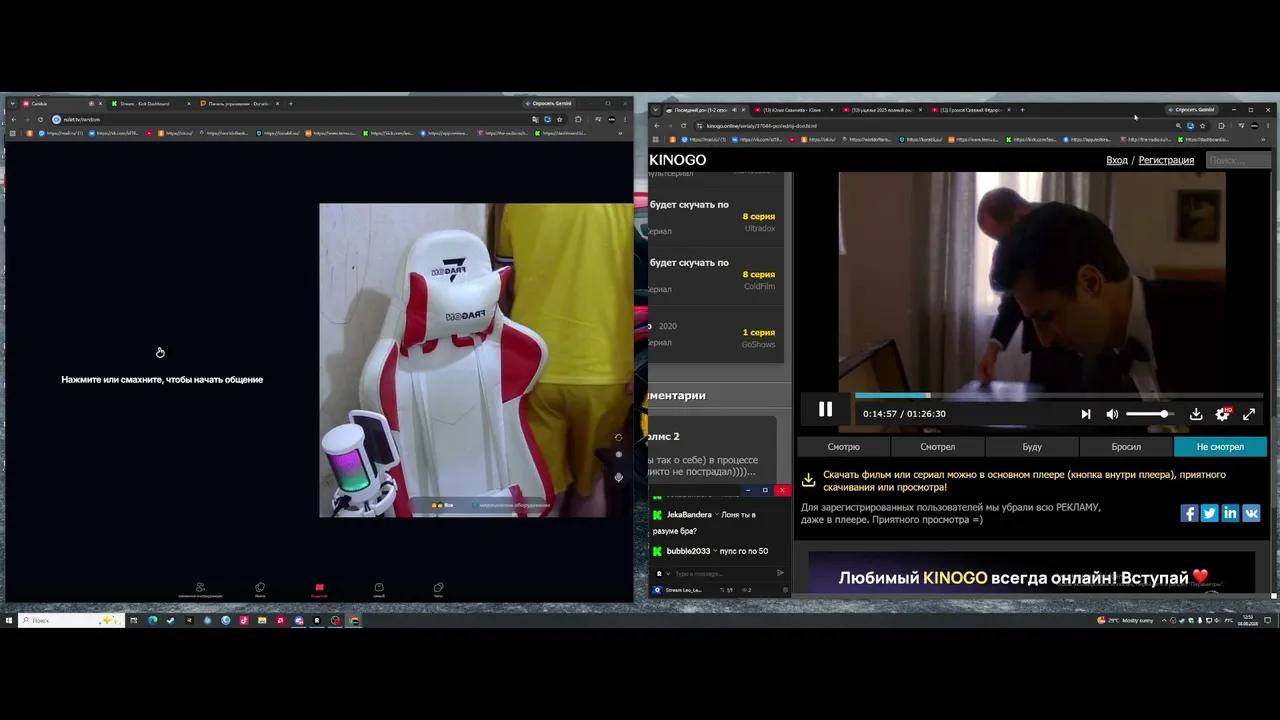
Task: Send the Kick chat message
Action: coord(781,574)
